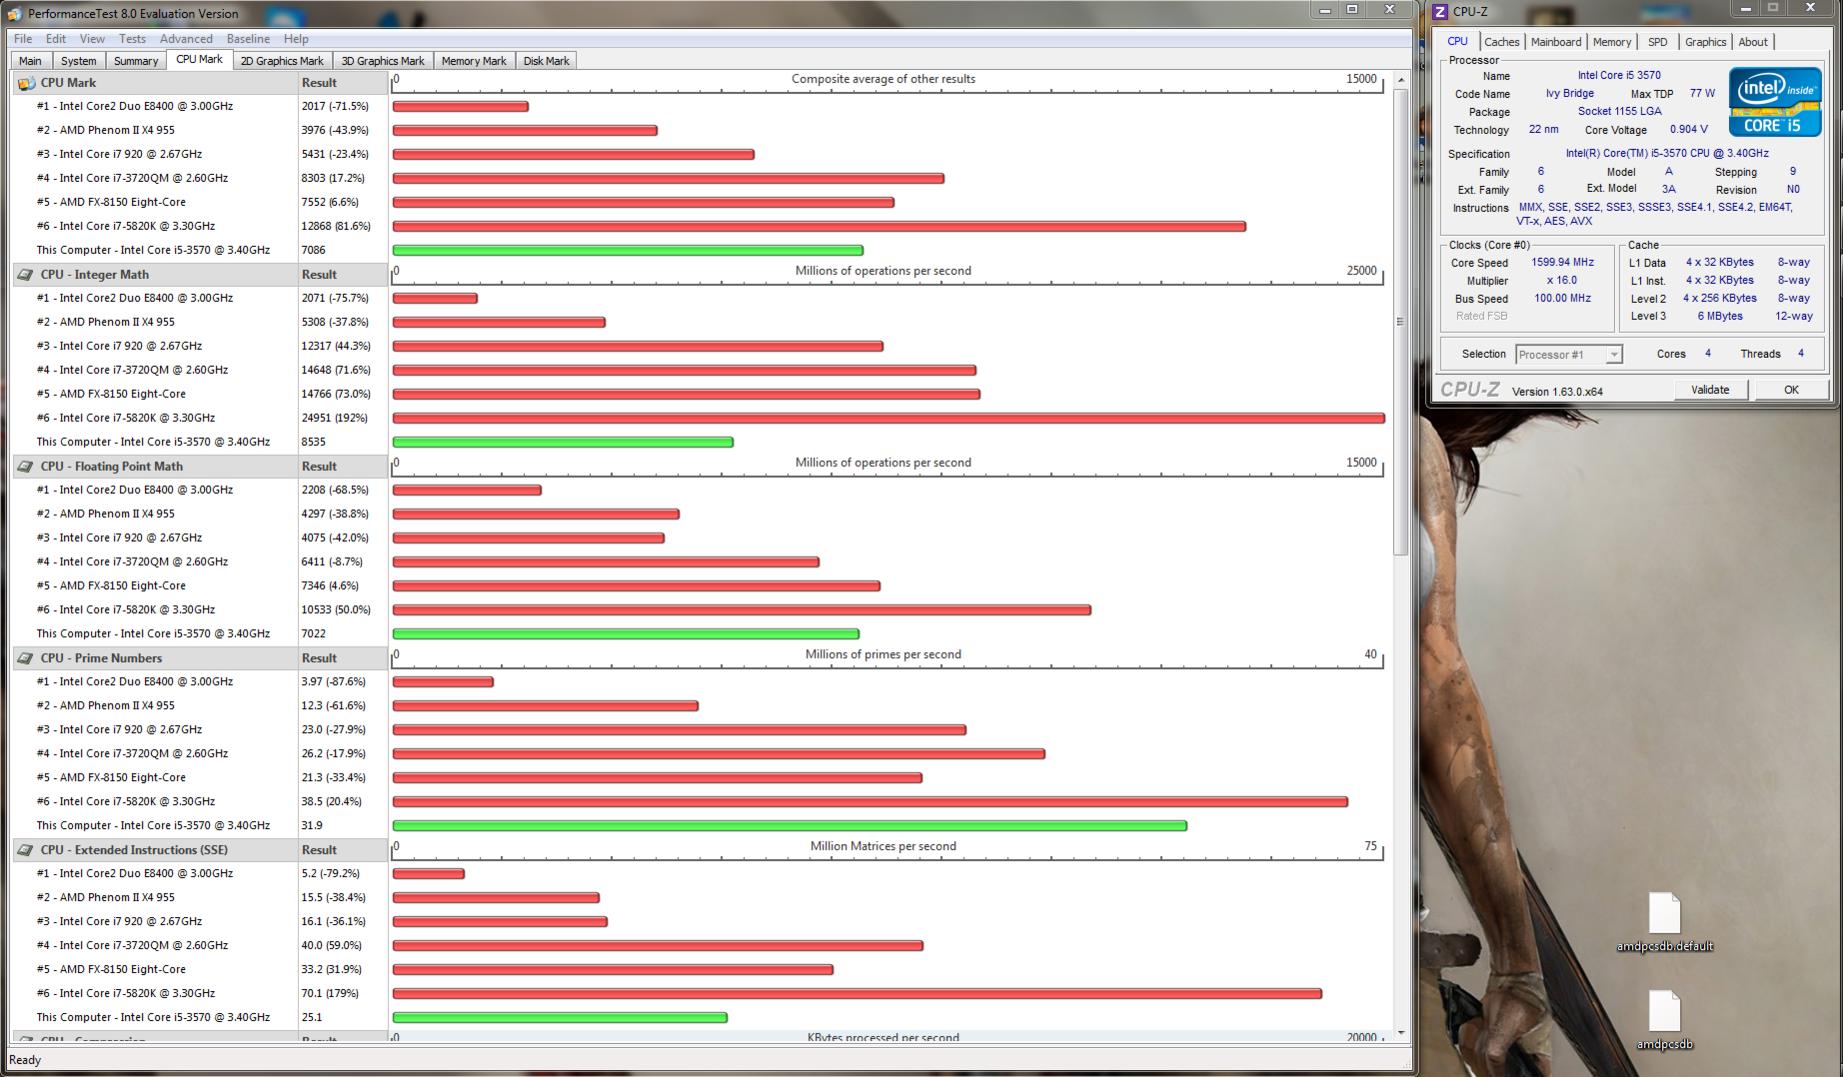Image resolution: width=1843 pixels, height=1077 pixels.
Task: Click the green This Computer Prime Numbers bar
Action: click(x=790, y=826)
